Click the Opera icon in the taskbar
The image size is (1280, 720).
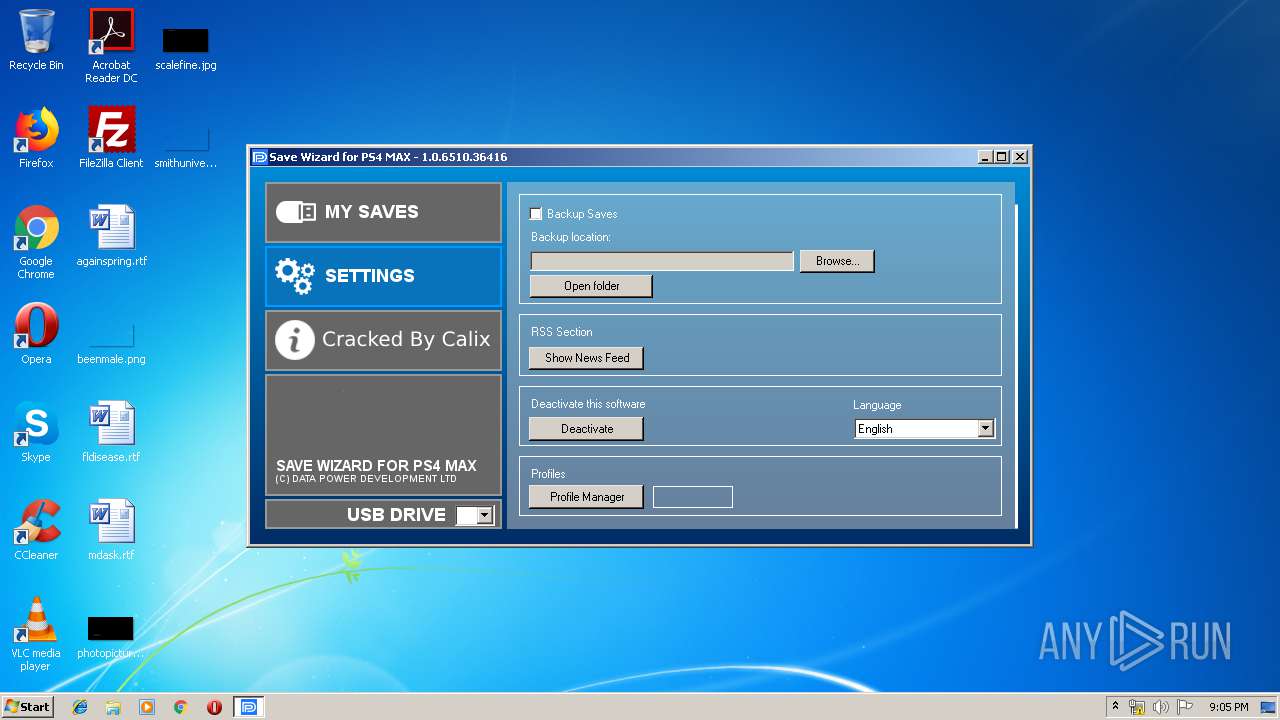coord(214,707)
